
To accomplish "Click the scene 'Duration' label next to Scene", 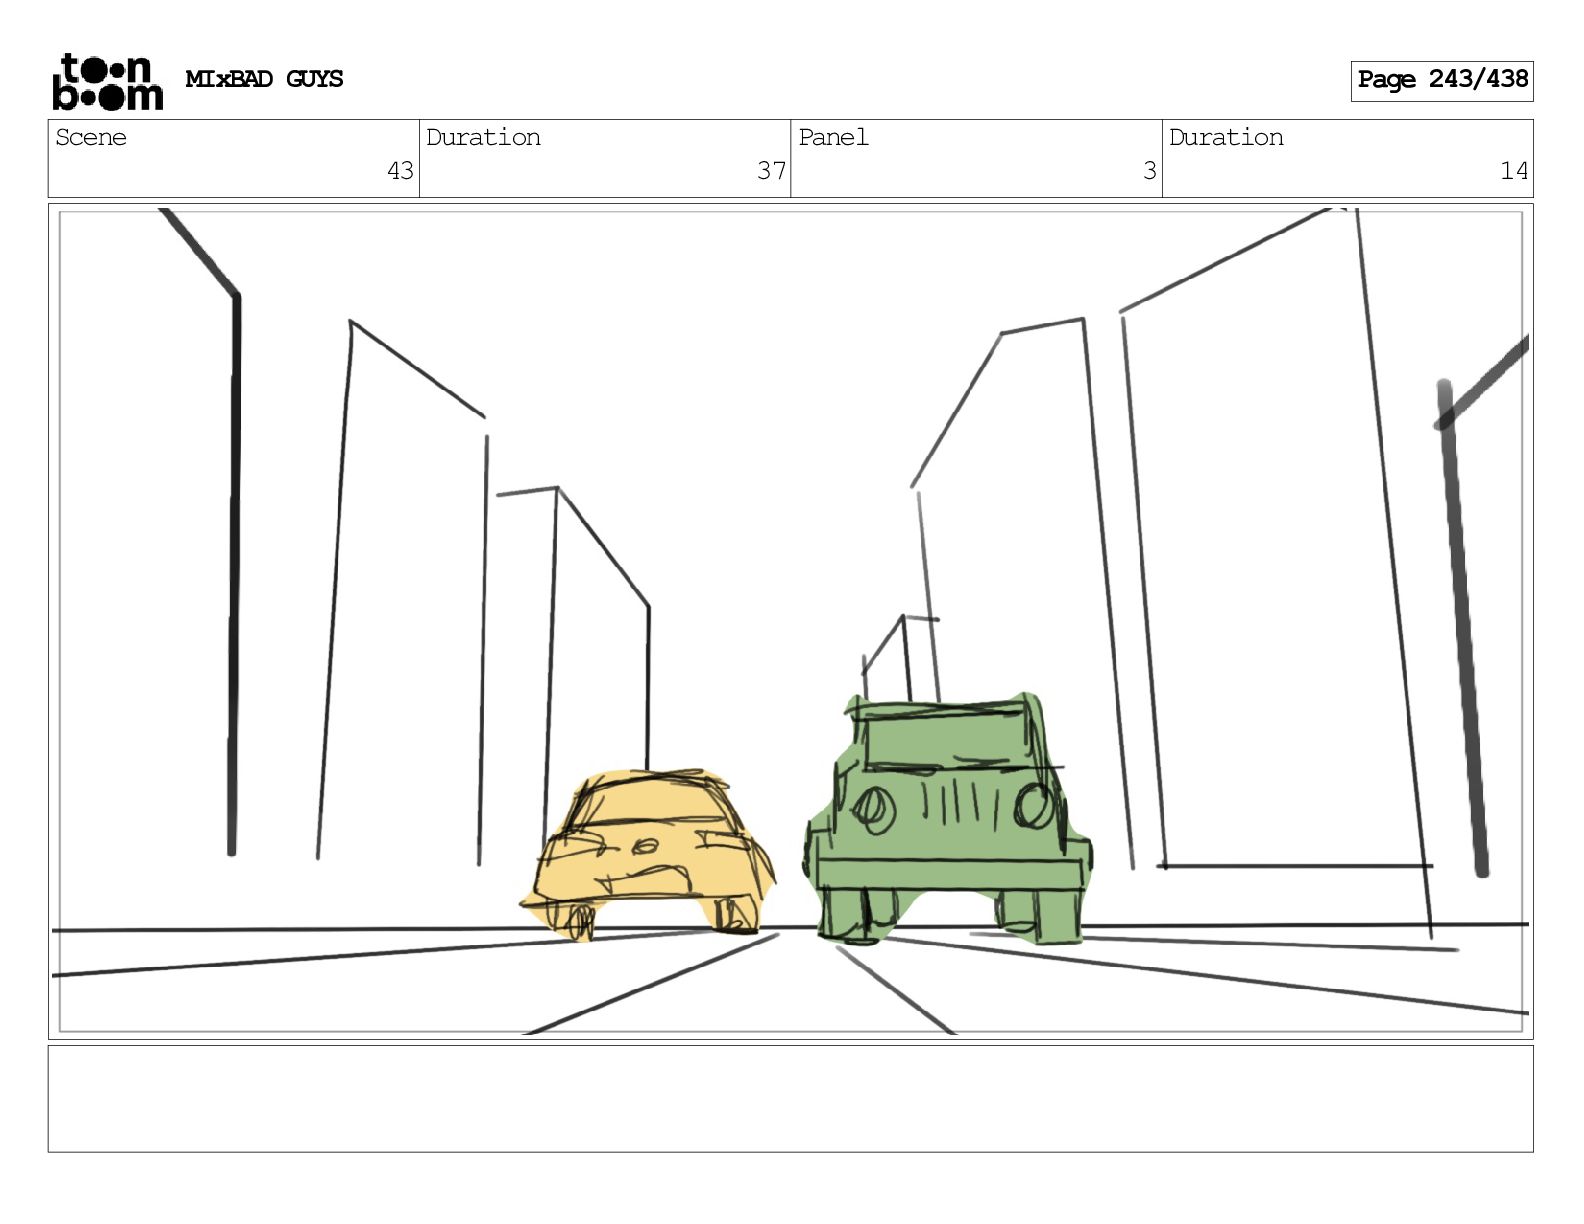I will tap(483, 137).
